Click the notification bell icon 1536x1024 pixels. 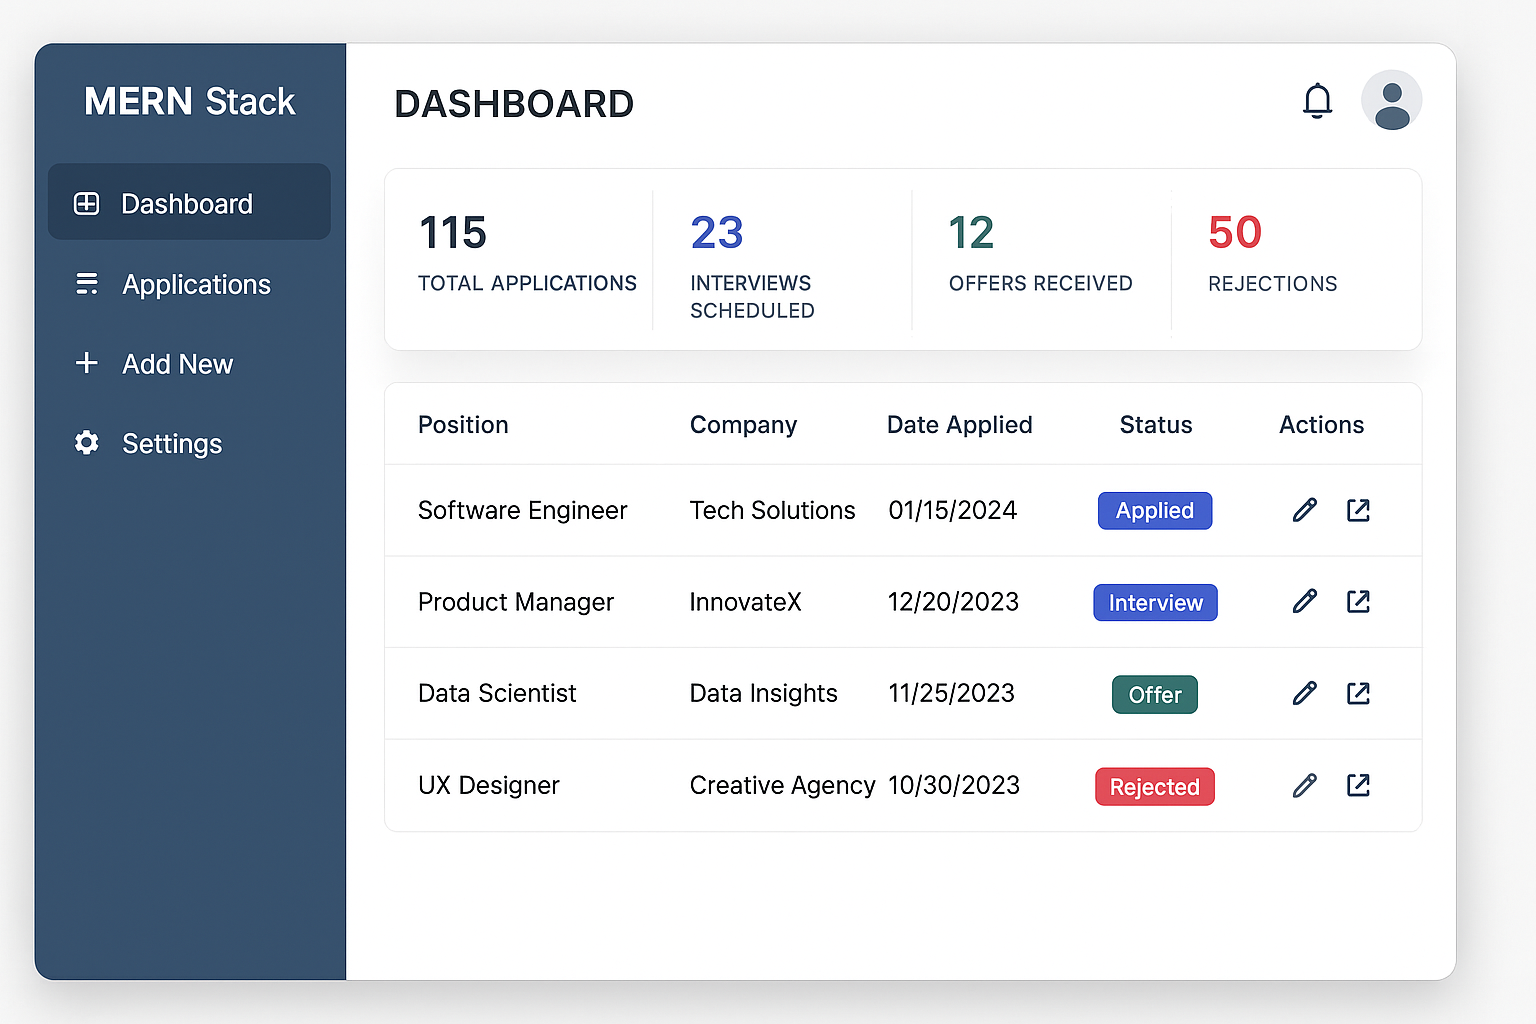tap(1317, 101)
